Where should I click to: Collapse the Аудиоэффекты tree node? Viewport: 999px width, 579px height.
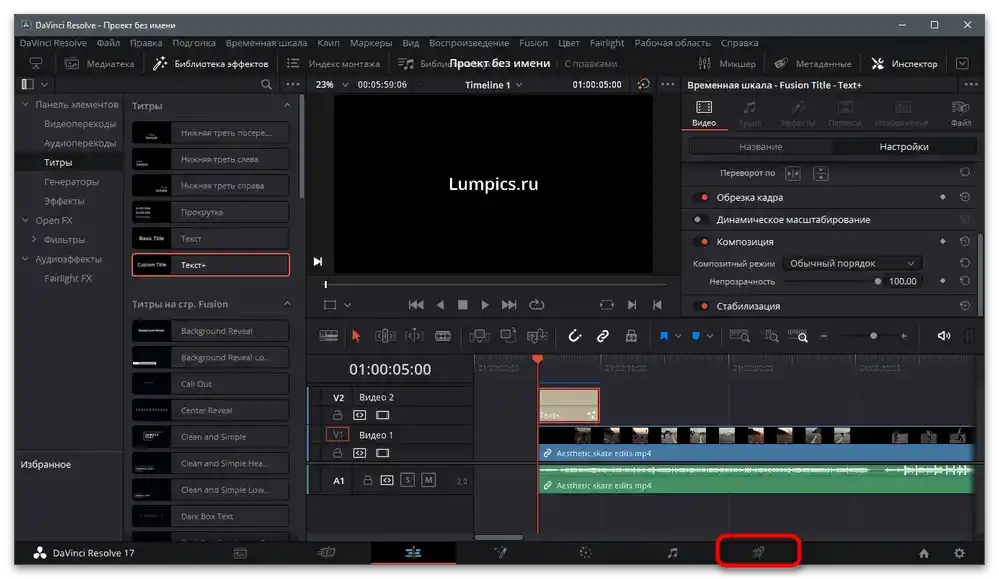25,259
